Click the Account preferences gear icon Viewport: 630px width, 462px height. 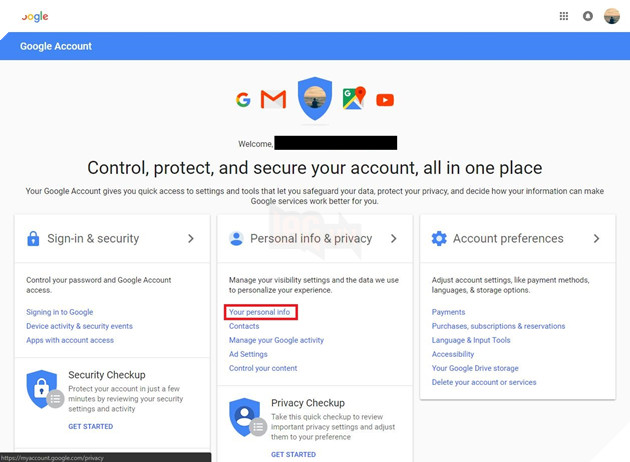tap(439, 238)
